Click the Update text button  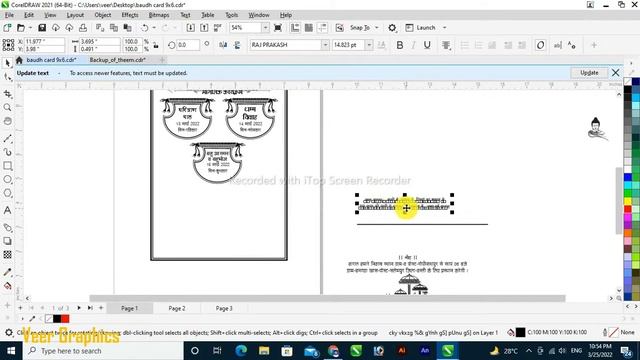(589, 73)
